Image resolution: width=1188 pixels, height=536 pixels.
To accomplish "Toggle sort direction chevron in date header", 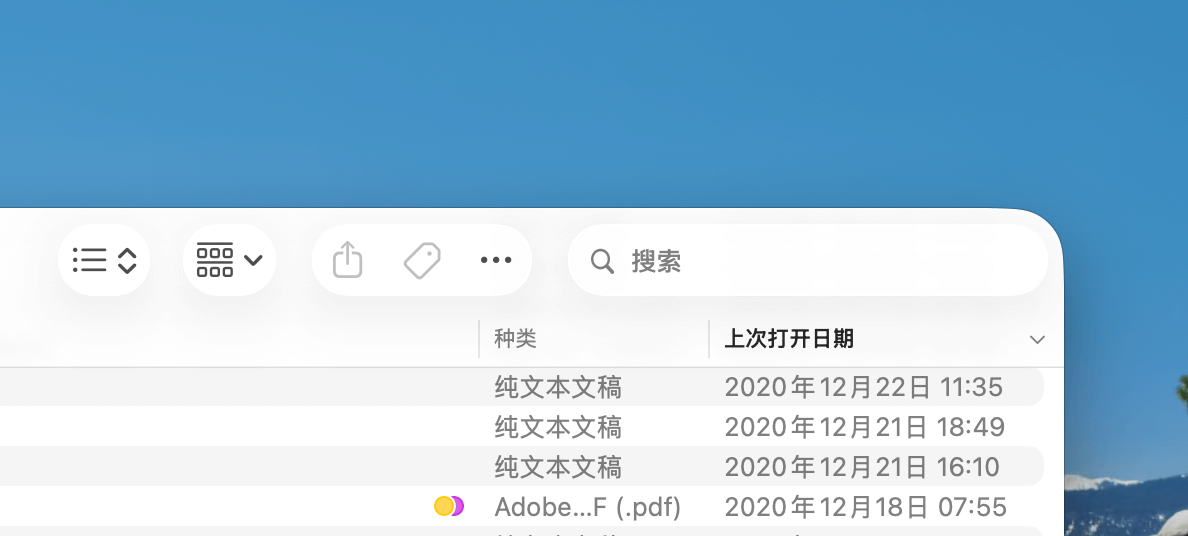I will pos(1037,340).
